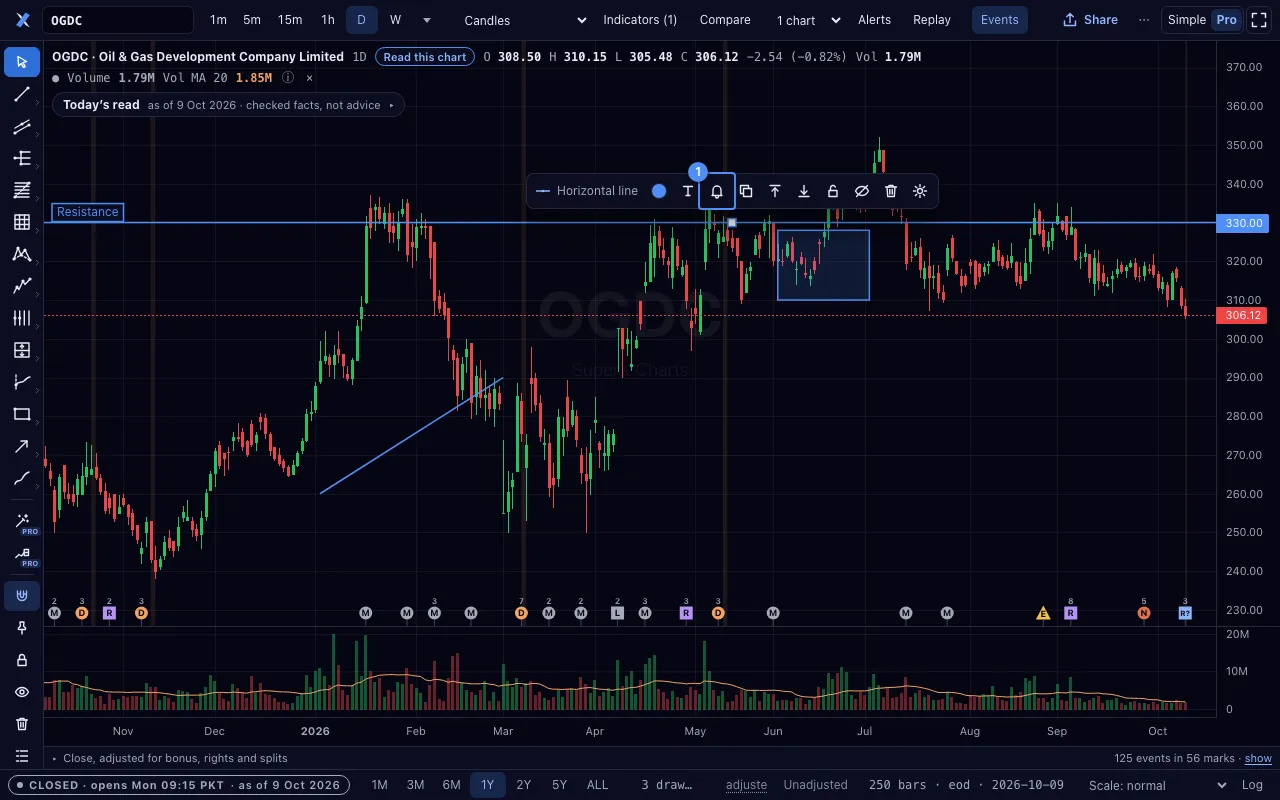This screenshot has width=1280, height=800.
Task: Click the OGDC symbol search field
Action: click(x=119, y=20)
